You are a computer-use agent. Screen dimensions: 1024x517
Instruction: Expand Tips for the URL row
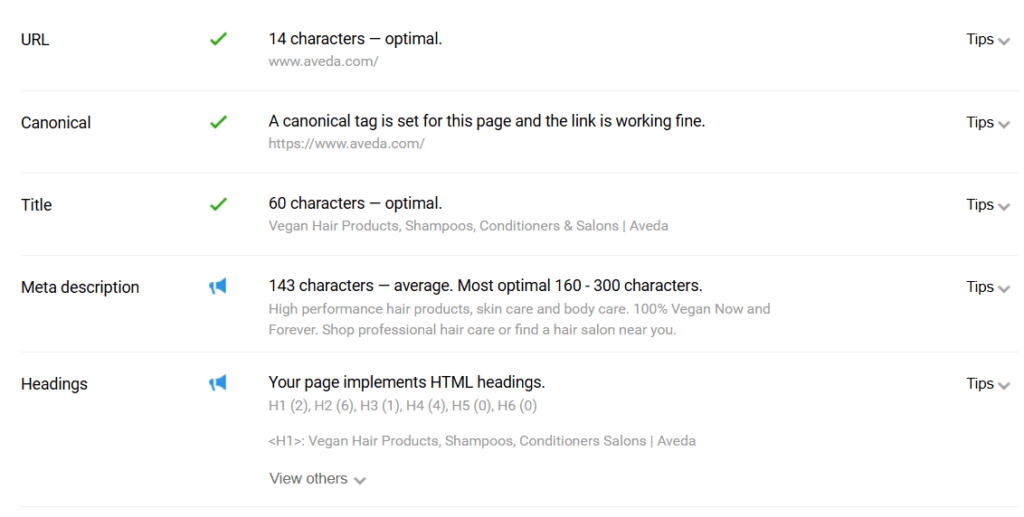click(988, 39)
